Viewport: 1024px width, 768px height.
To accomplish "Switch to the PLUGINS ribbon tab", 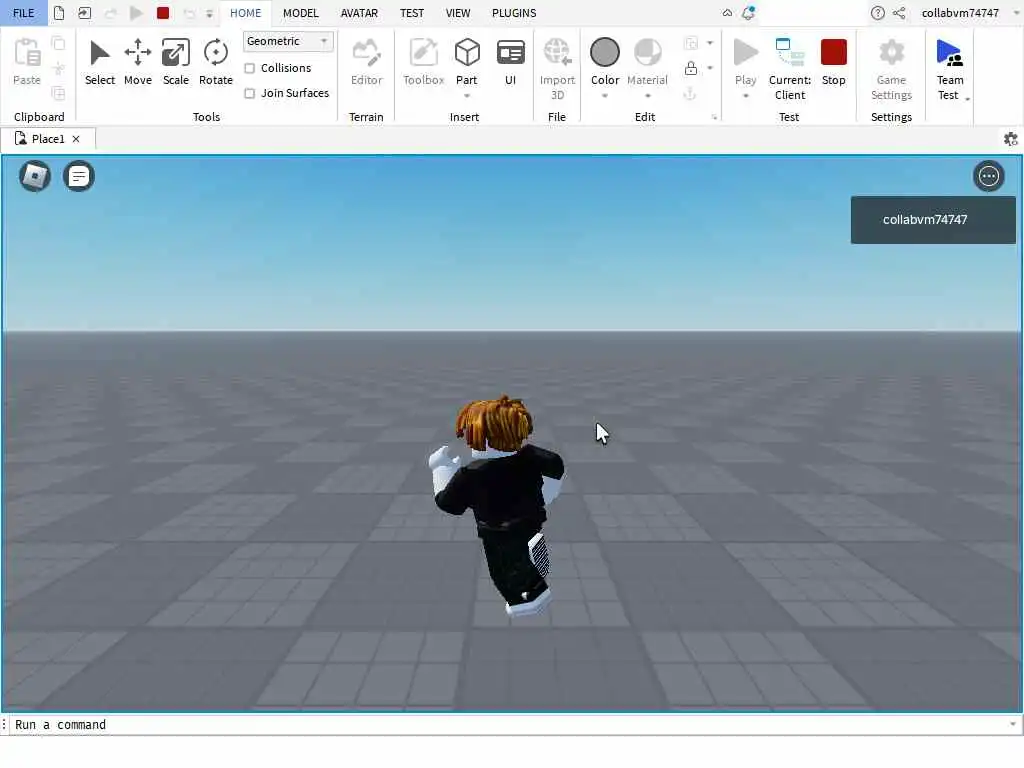I will [x=514, y=13].
